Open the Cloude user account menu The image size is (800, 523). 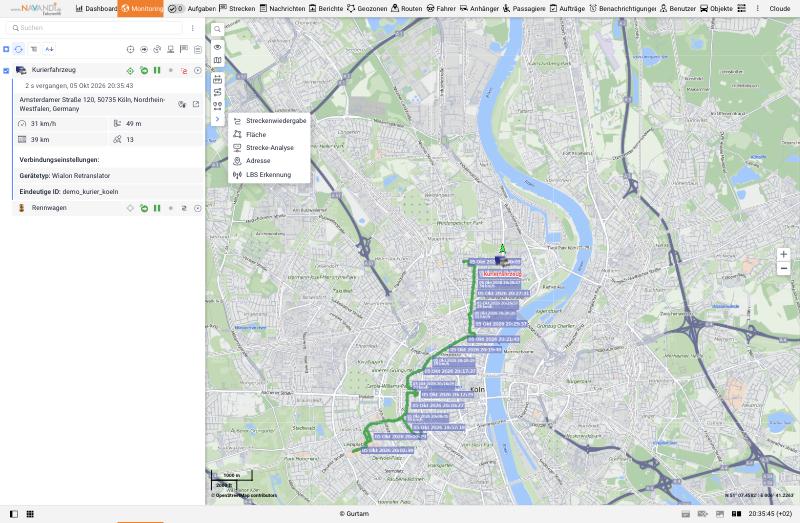pyautogui.click(x=780, y=9)
